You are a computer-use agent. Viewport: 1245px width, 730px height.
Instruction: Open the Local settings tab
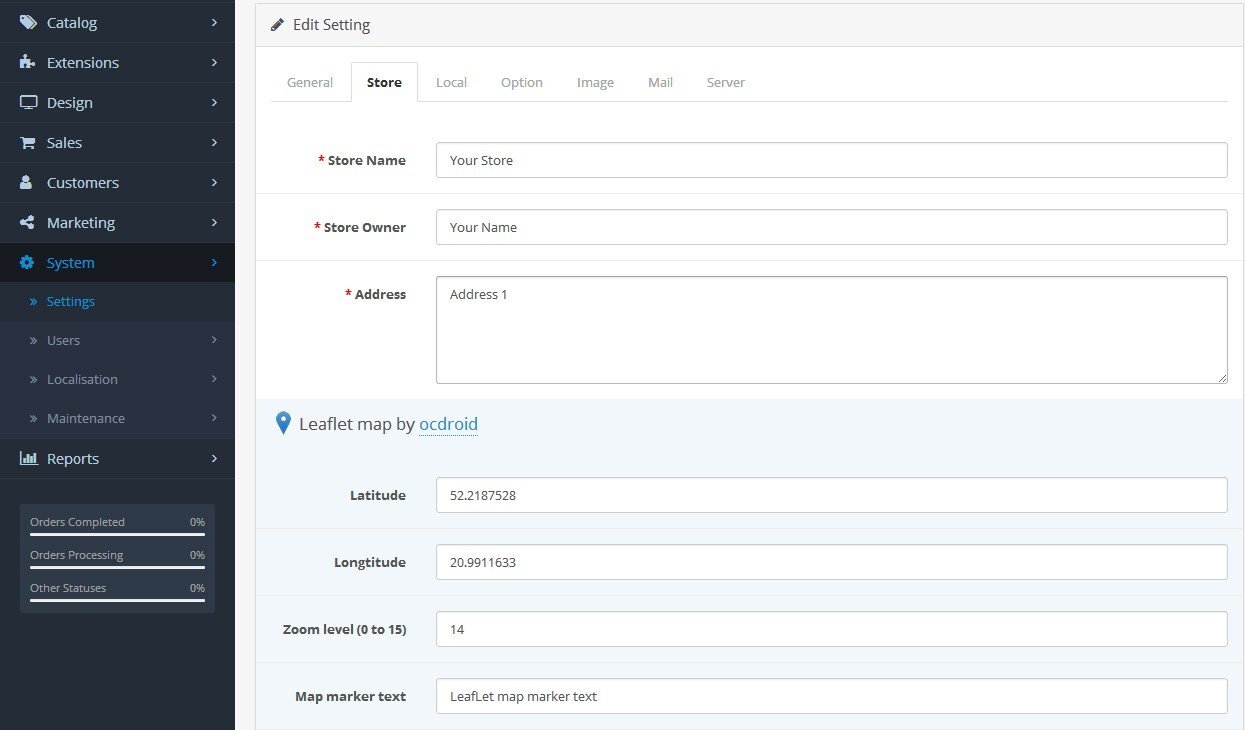(x=451, y=82)
